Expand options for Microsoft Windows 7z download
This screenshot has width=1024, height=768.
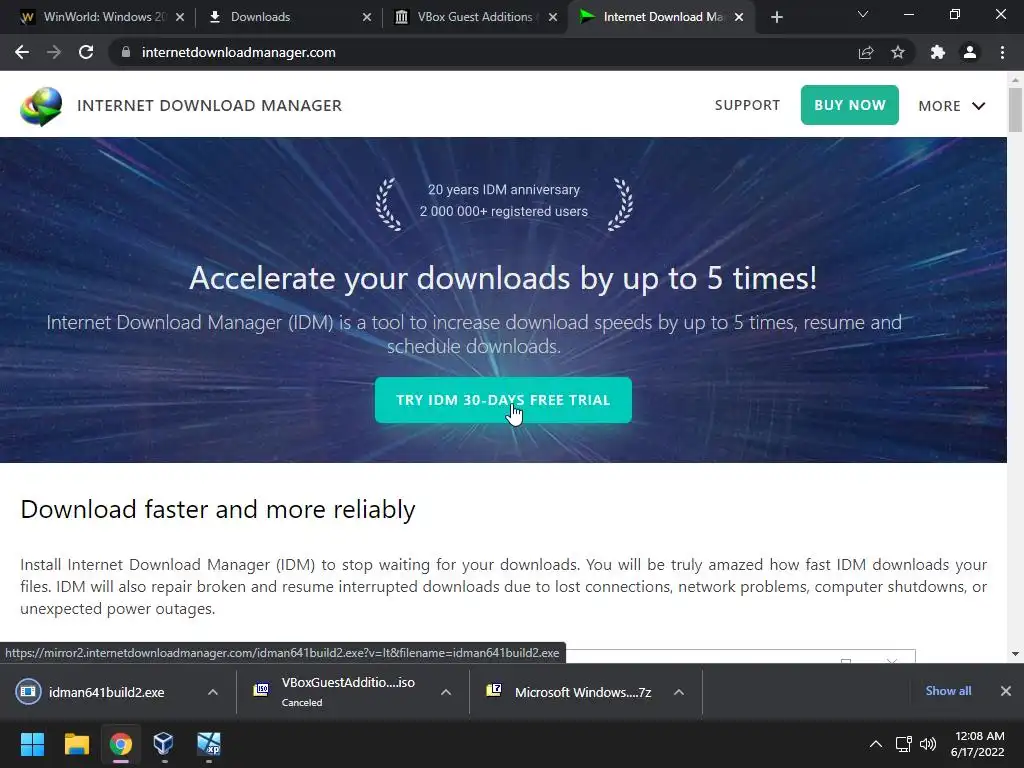(679, 692)
